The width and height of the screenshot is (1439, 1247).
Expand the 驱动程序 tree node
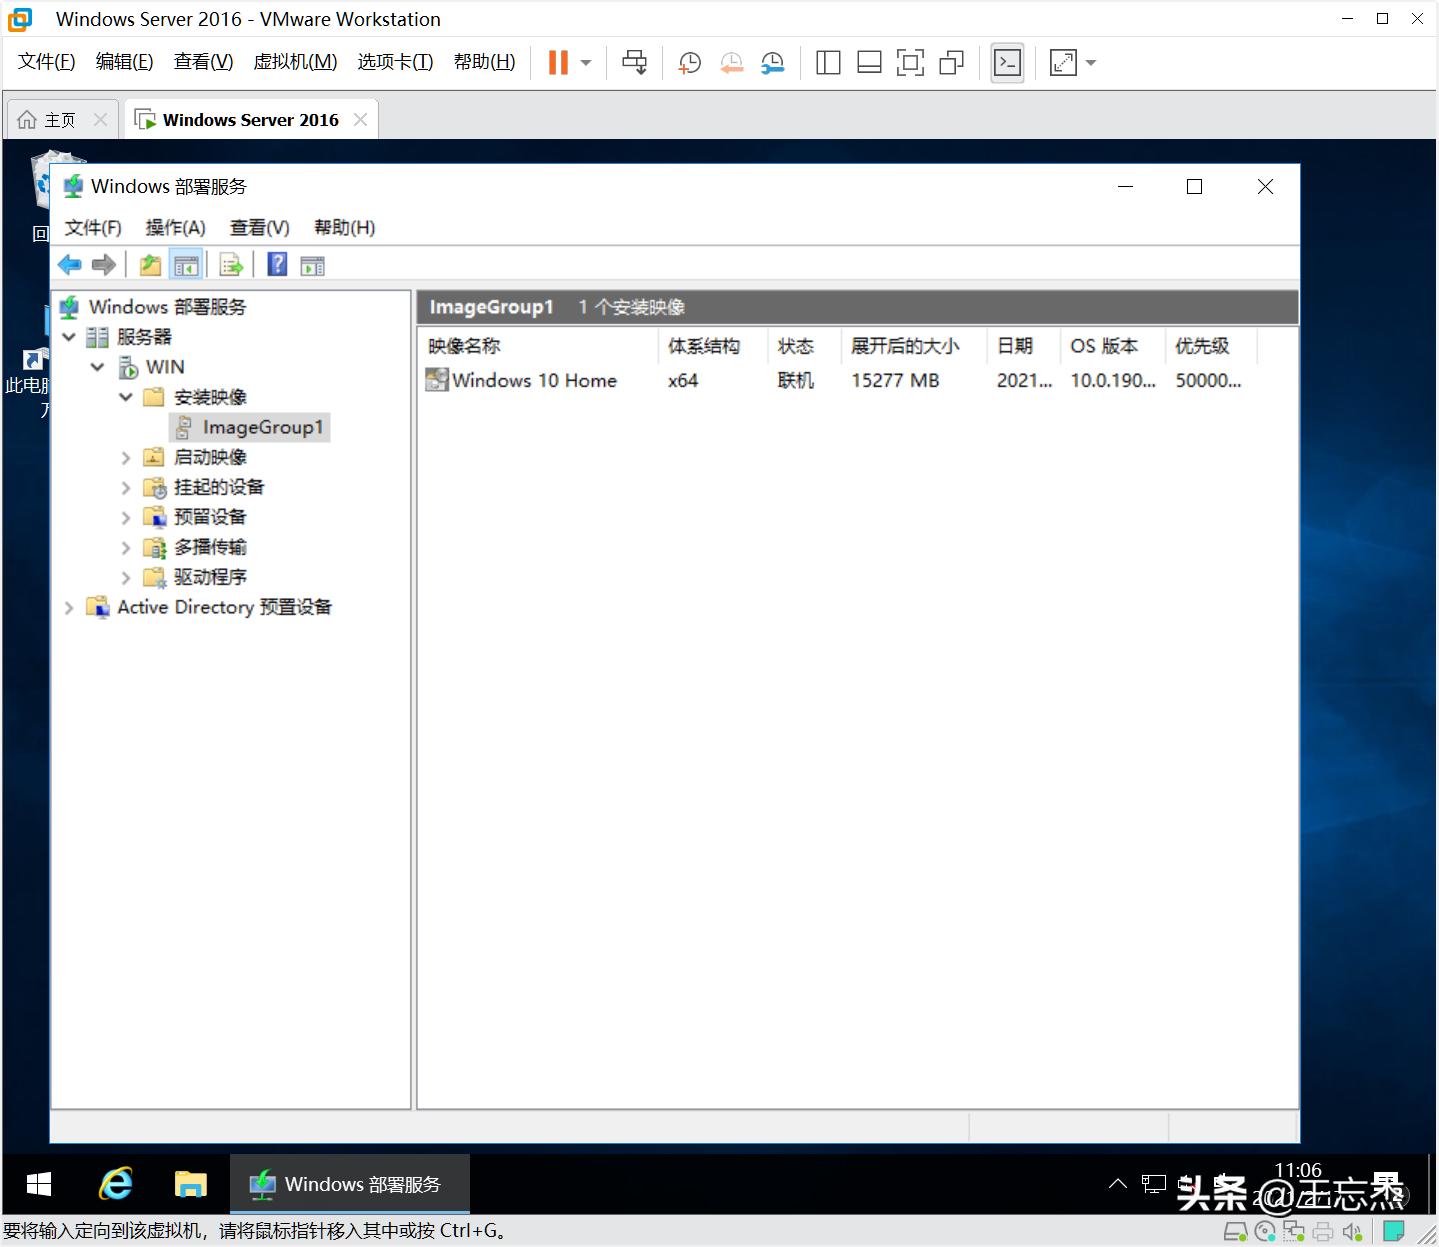(x=126, y=577)
